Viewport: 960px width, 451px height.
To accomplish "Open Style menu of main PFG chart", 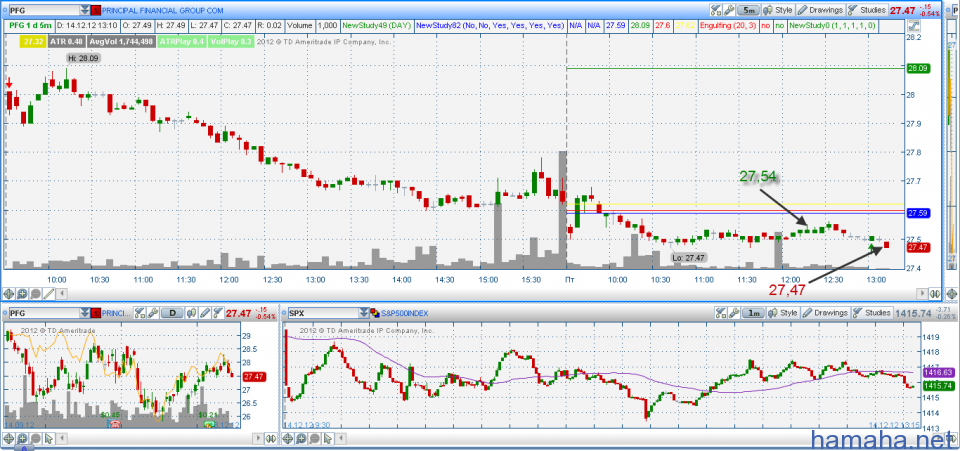I will click(778, 10).
